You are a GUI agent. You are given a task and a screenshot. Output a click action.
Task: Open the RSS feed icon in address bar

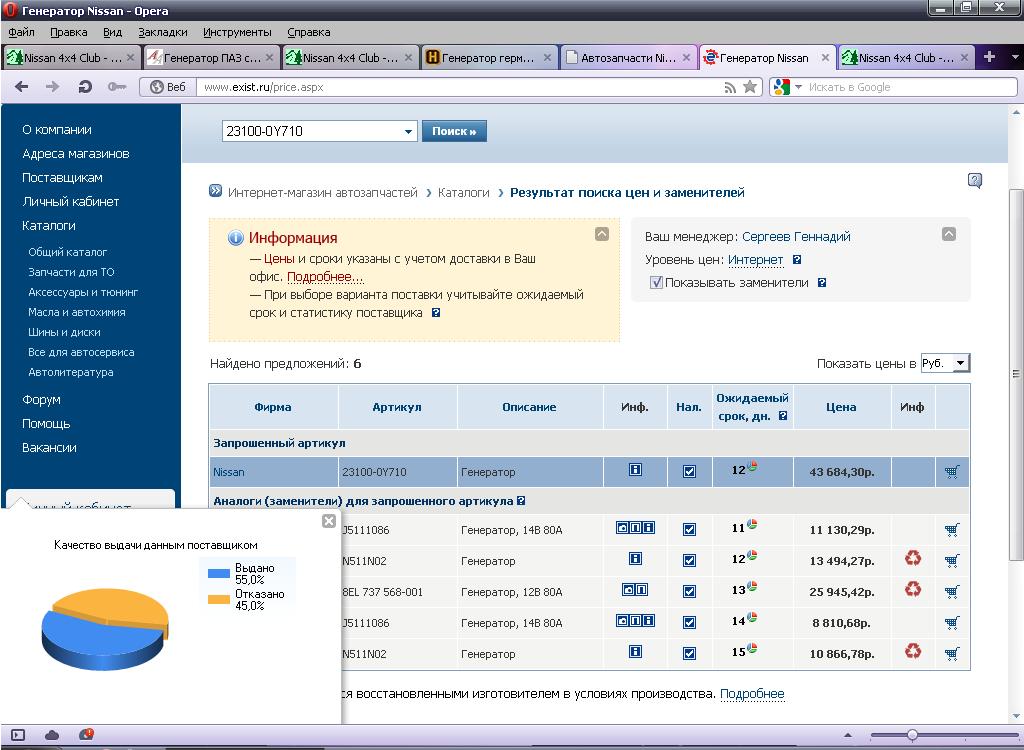pos(730,88)
